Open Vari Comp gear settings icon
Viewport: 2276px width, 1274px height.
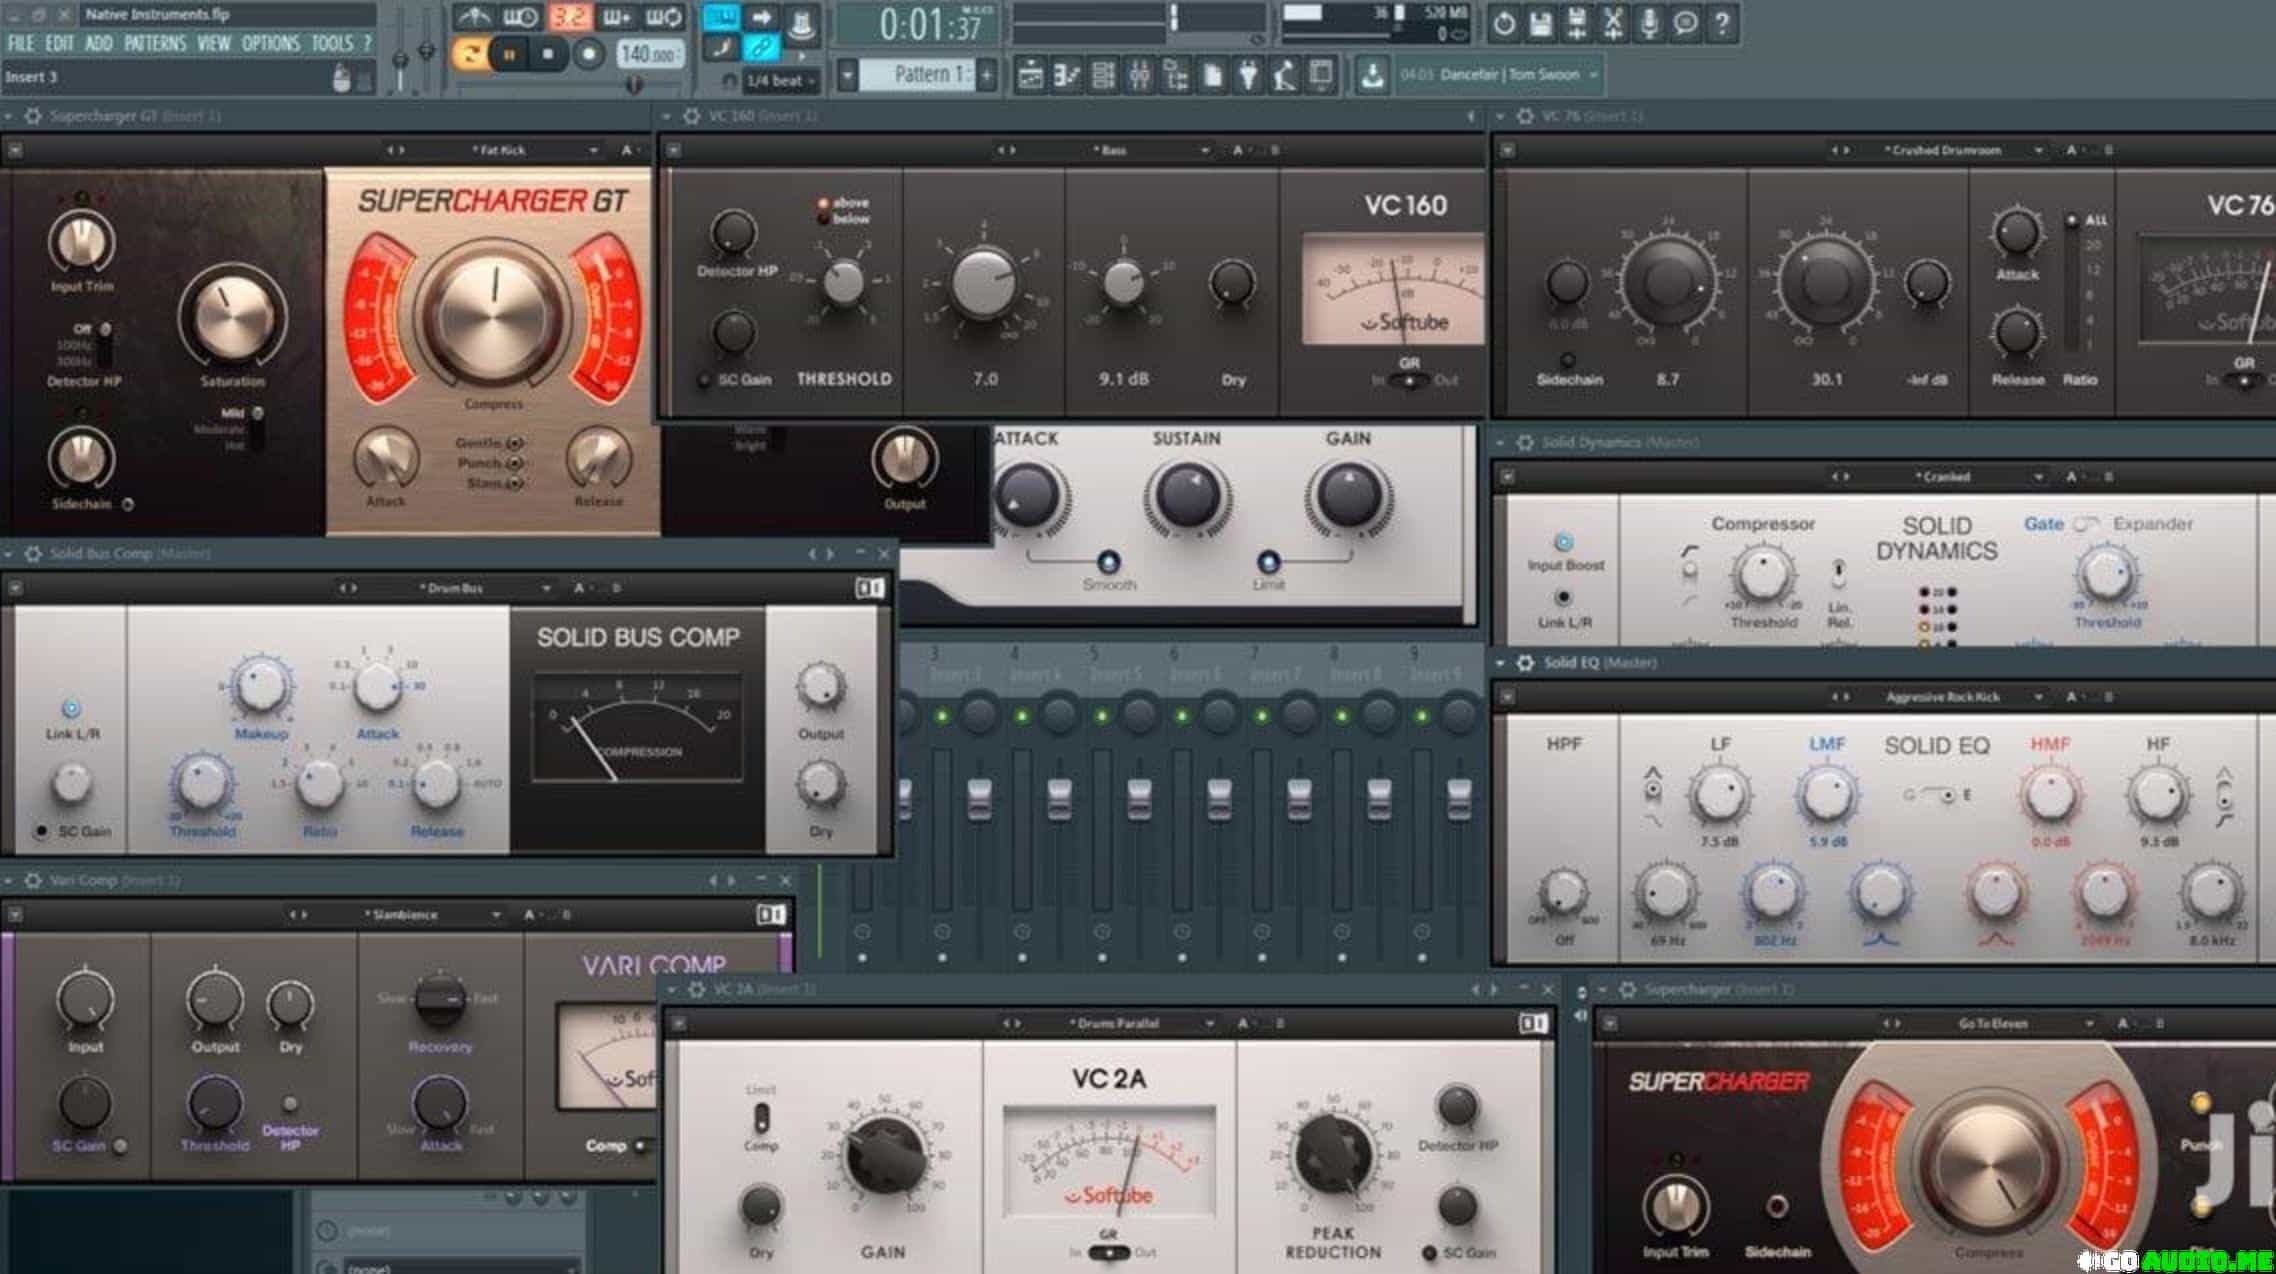[33, 880]
